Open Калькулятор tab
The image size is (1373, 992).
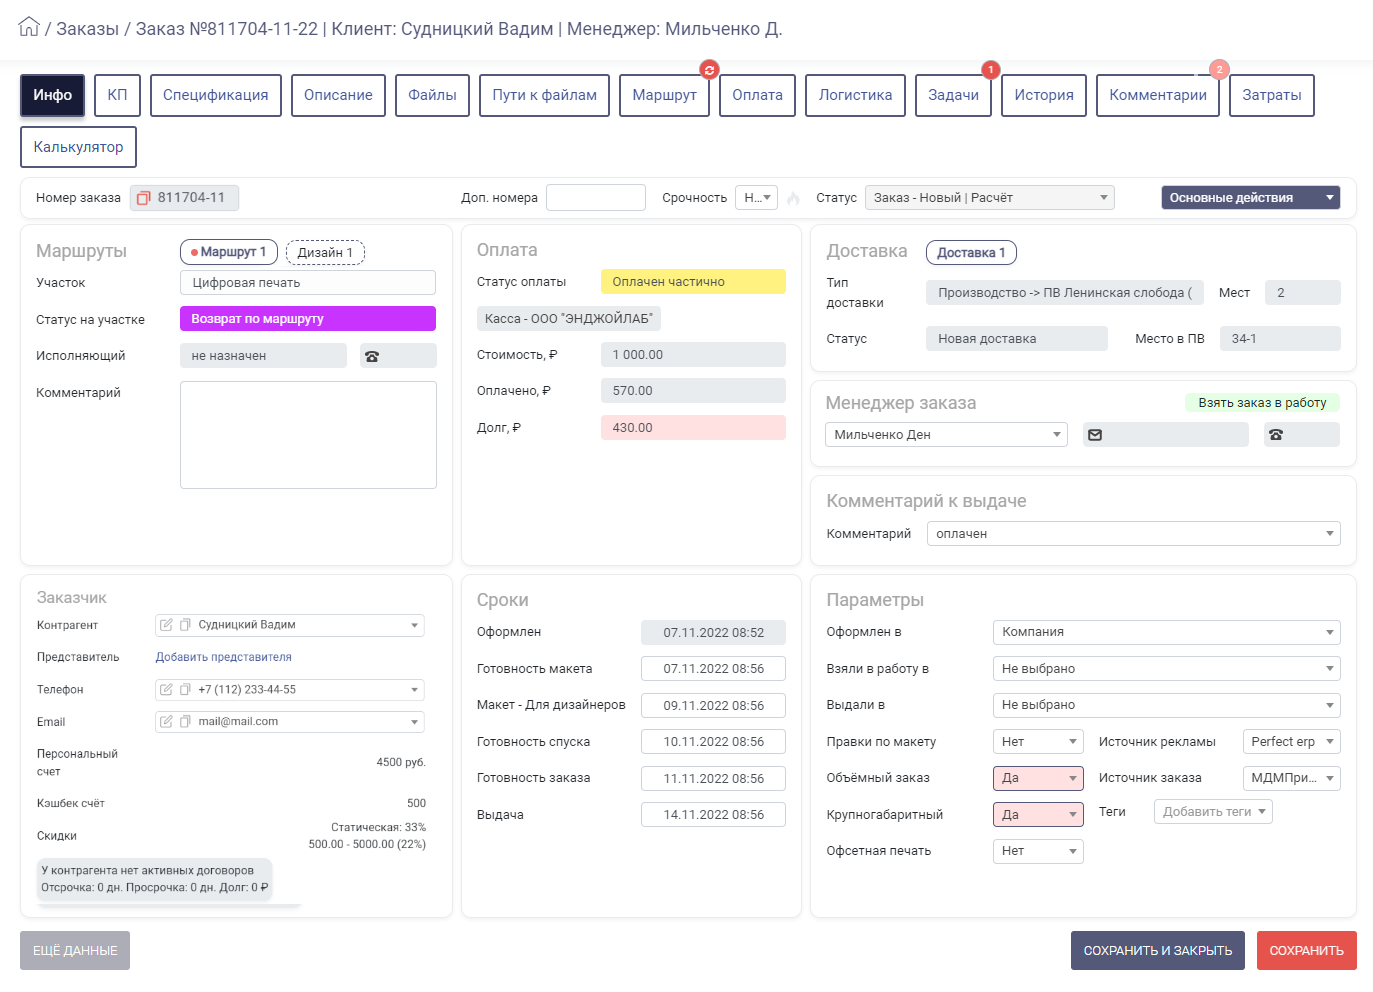78,147
